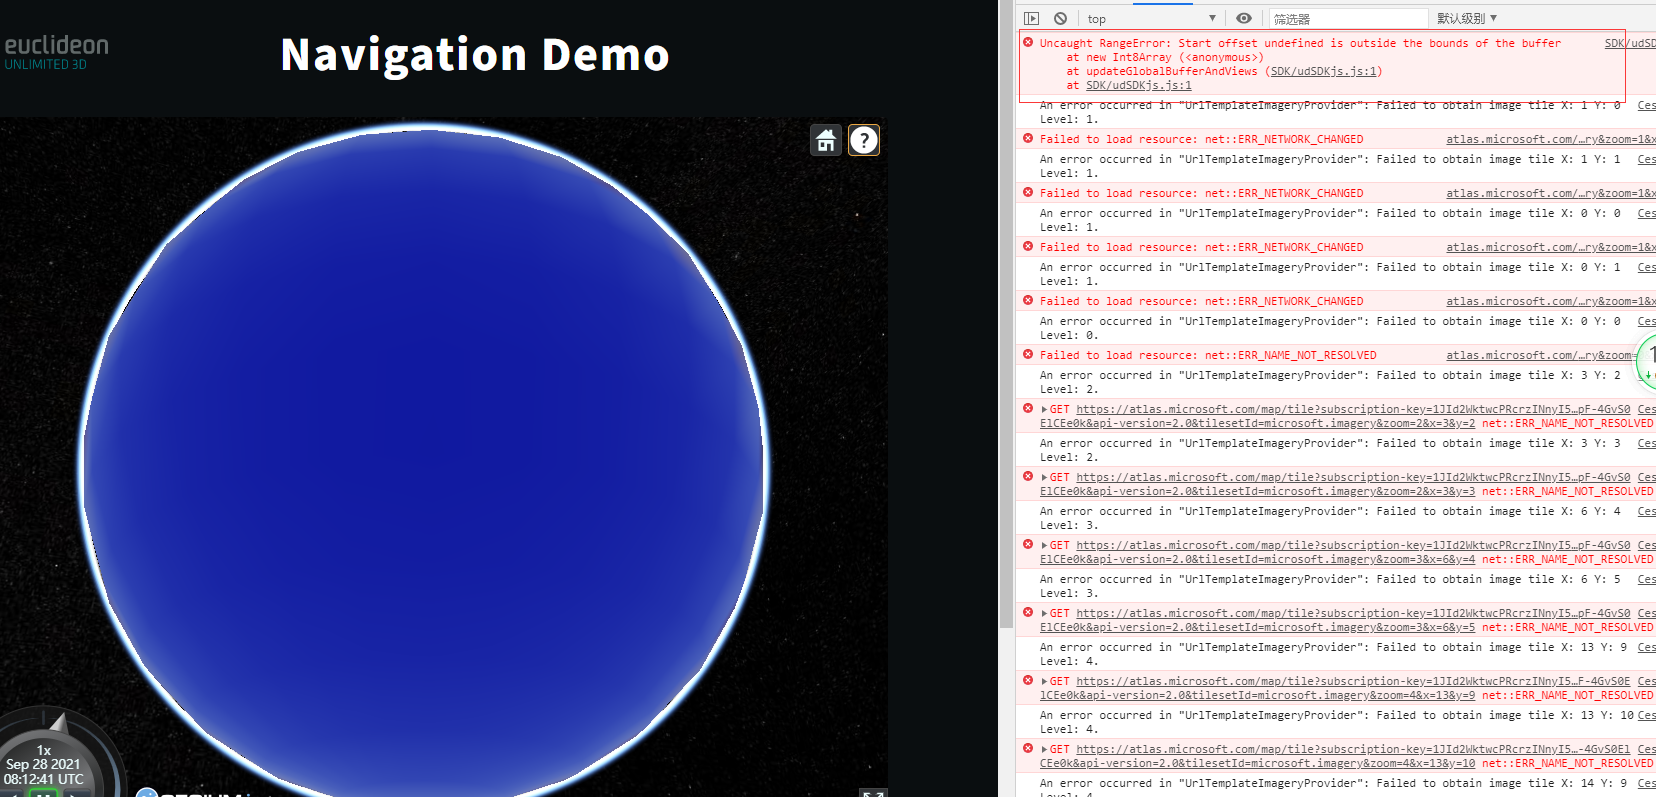This screenshot has height=797, width=1656.
Task: Open the 'top' JavaScript context dropdown
Action: (x=1152, y=18)
